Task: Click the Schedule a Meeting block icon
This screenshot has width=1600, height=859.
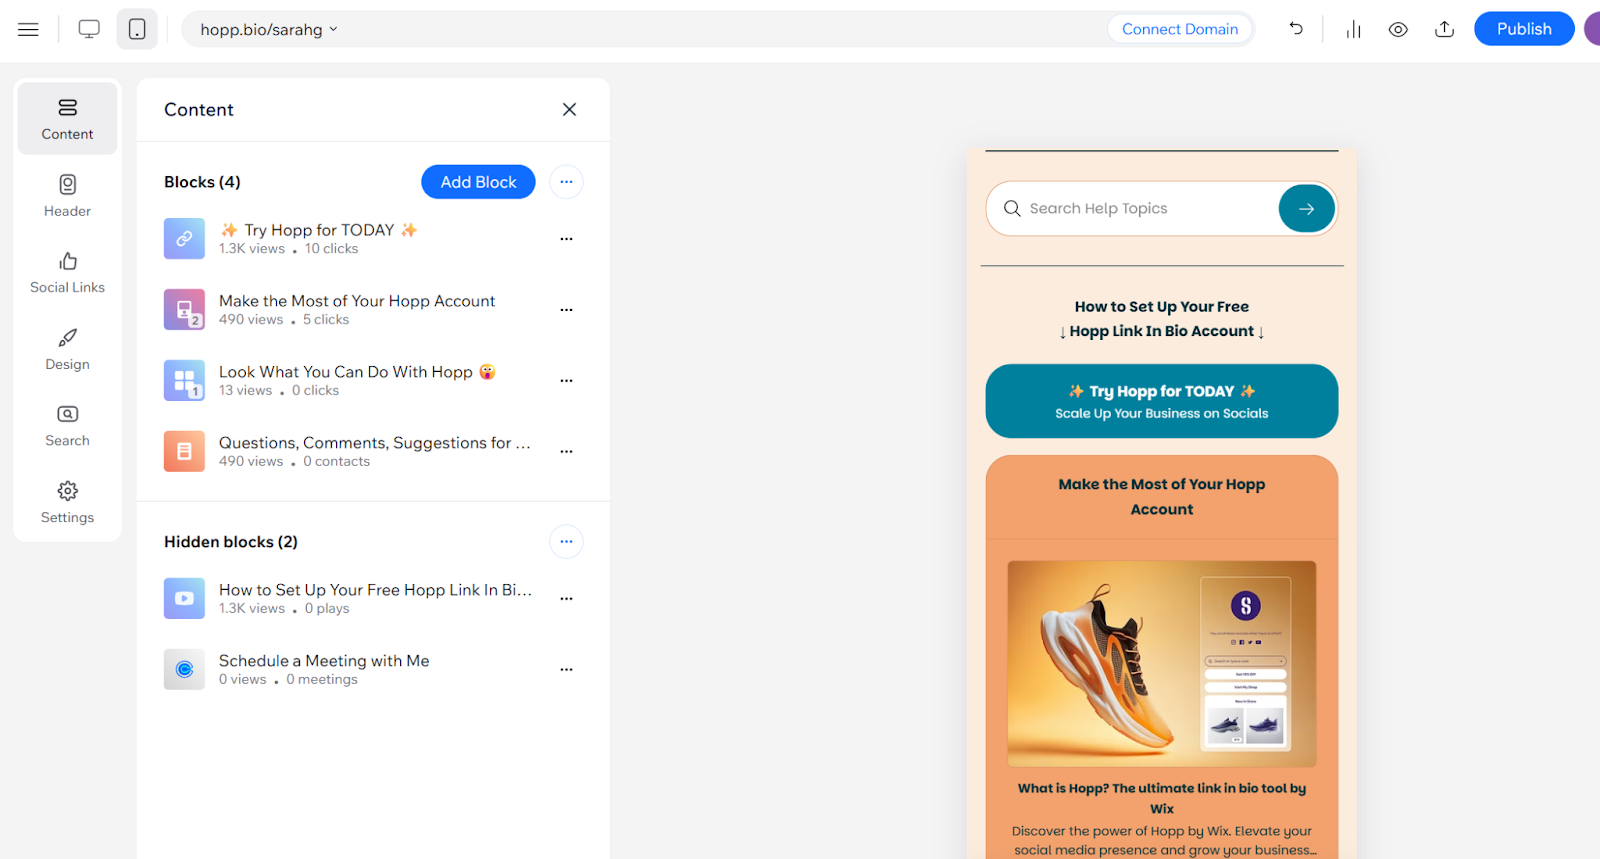Action: pyautogui.click(x=184, y=669)
